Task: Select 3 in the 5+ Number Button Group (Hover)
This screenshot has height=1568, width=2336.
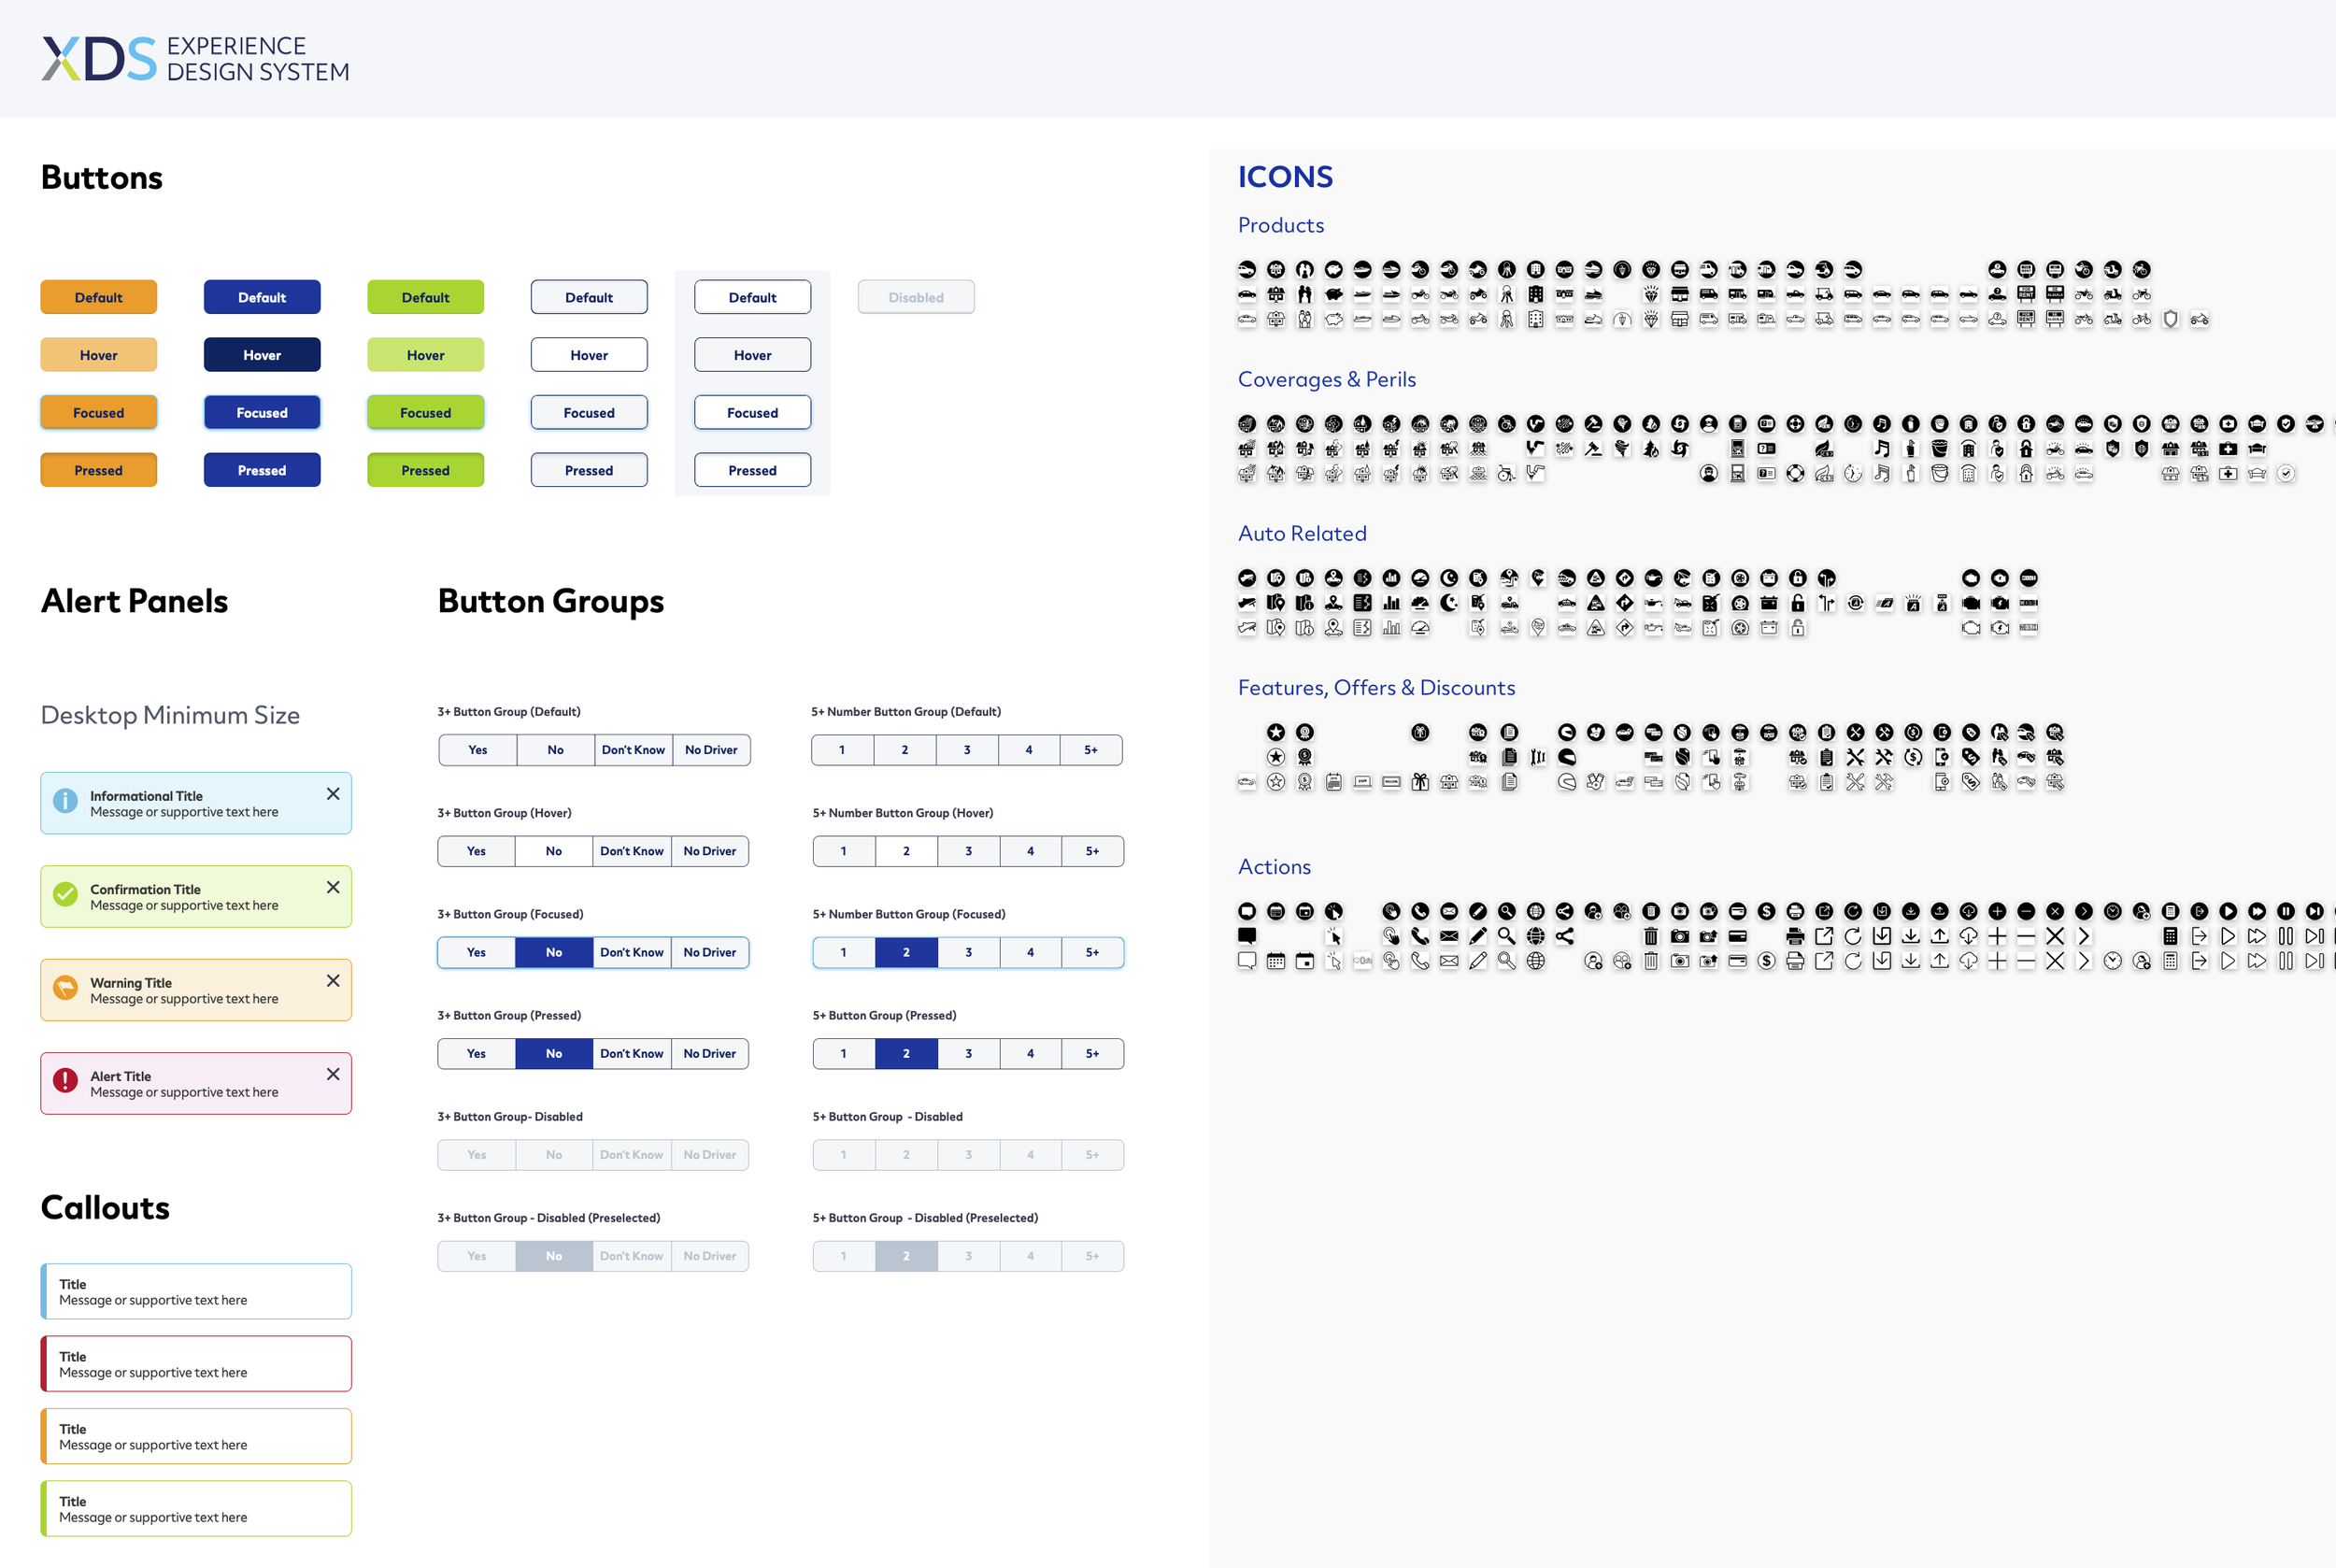Action: click(x=968, y=851)
